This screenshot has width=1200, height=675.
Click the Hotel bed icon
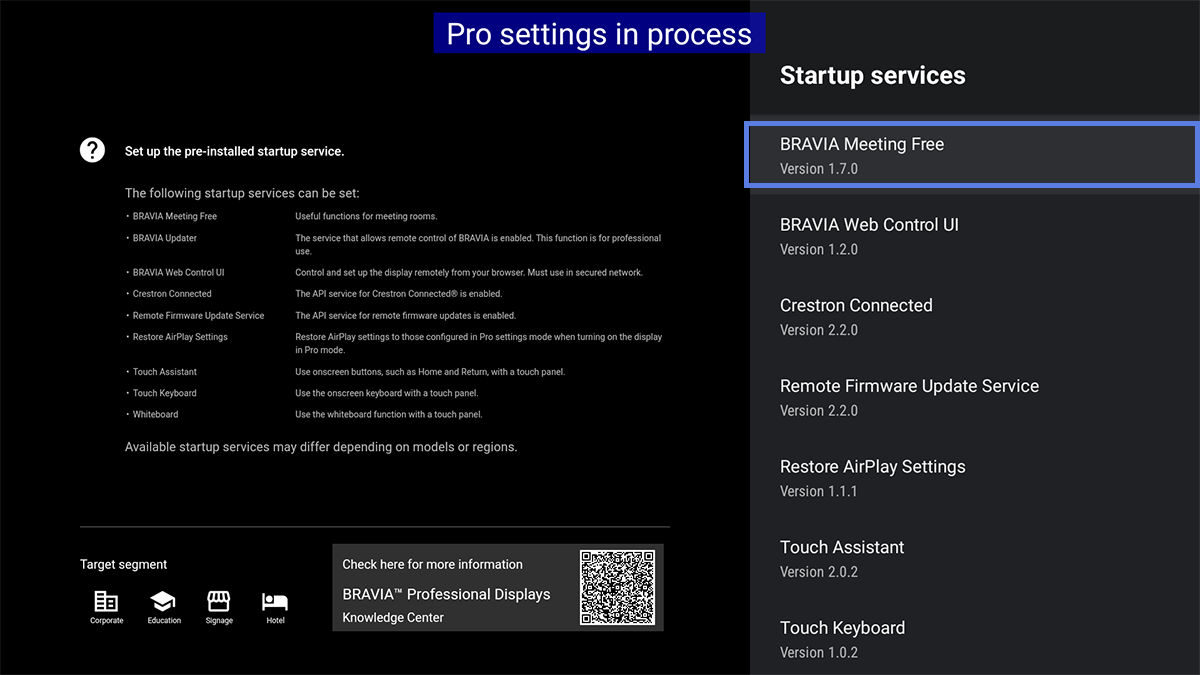(275, 601)
